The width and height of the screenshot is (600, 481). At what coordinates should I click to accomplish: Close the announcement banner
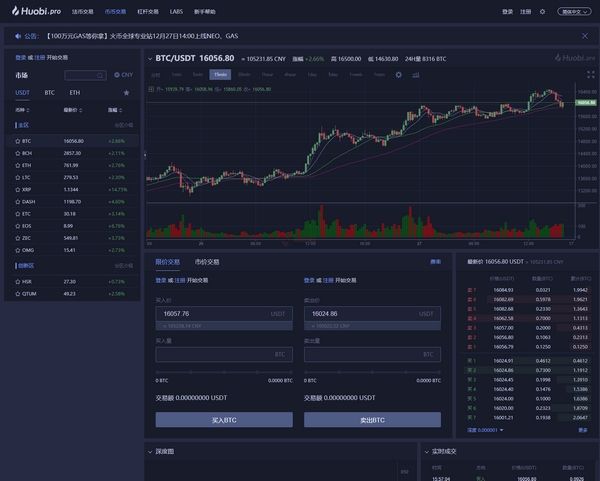pos(585,36)
